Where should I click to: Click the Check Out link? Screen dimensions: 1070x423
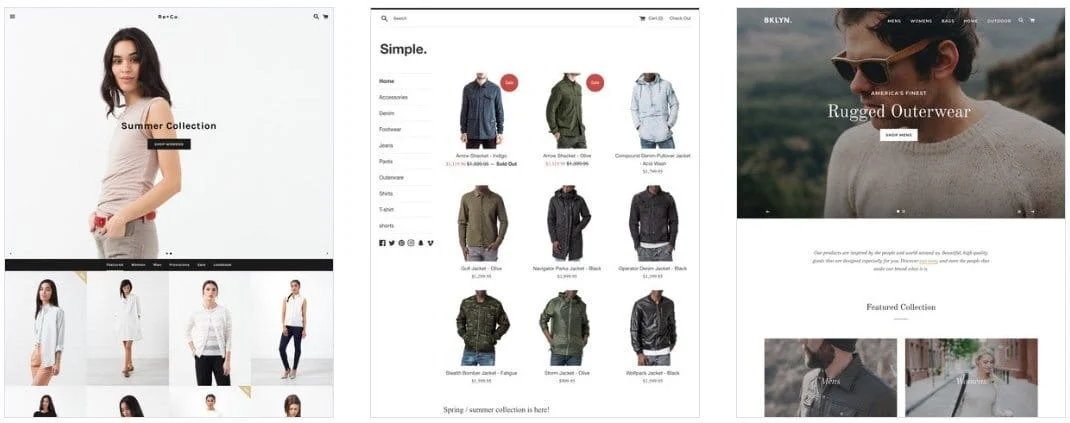(x=680, y=18)
